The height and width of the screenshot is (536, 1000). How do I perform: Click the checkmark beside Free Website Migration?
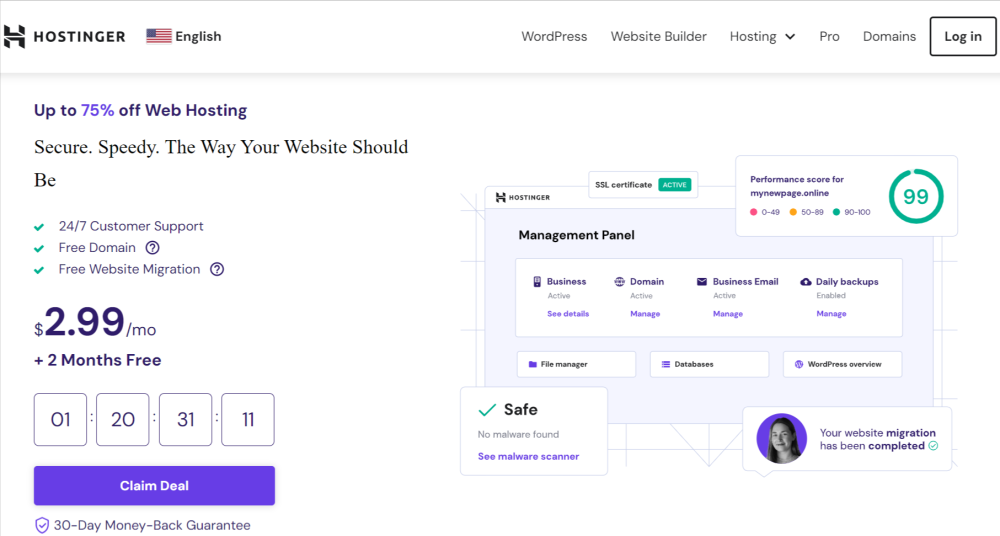pyautogui.click(x=39, y=271)
